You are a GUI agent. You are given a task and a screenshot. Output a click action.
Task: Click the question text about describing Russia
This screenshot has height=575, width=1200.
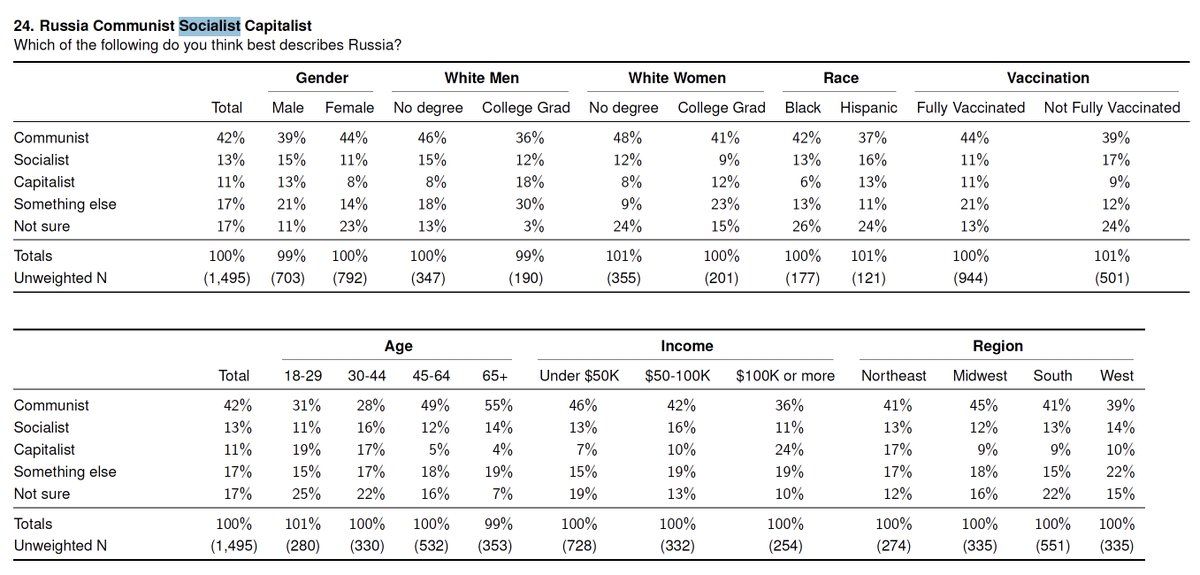point(200,45)
